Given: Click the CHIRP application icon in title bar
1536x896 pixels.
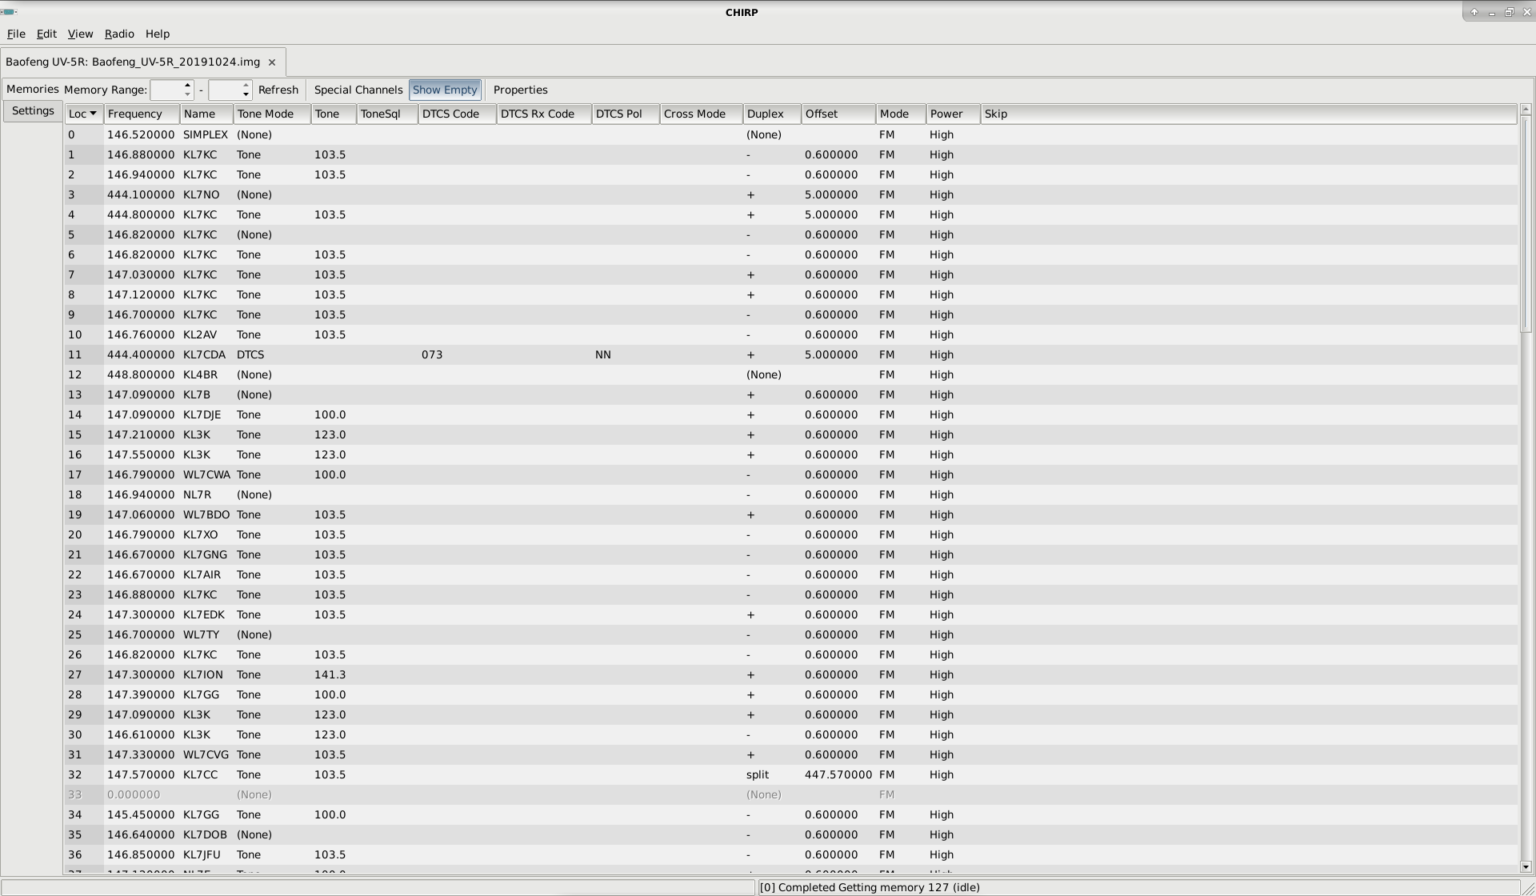Looking at the screenshot, I should tap(9, 12).
